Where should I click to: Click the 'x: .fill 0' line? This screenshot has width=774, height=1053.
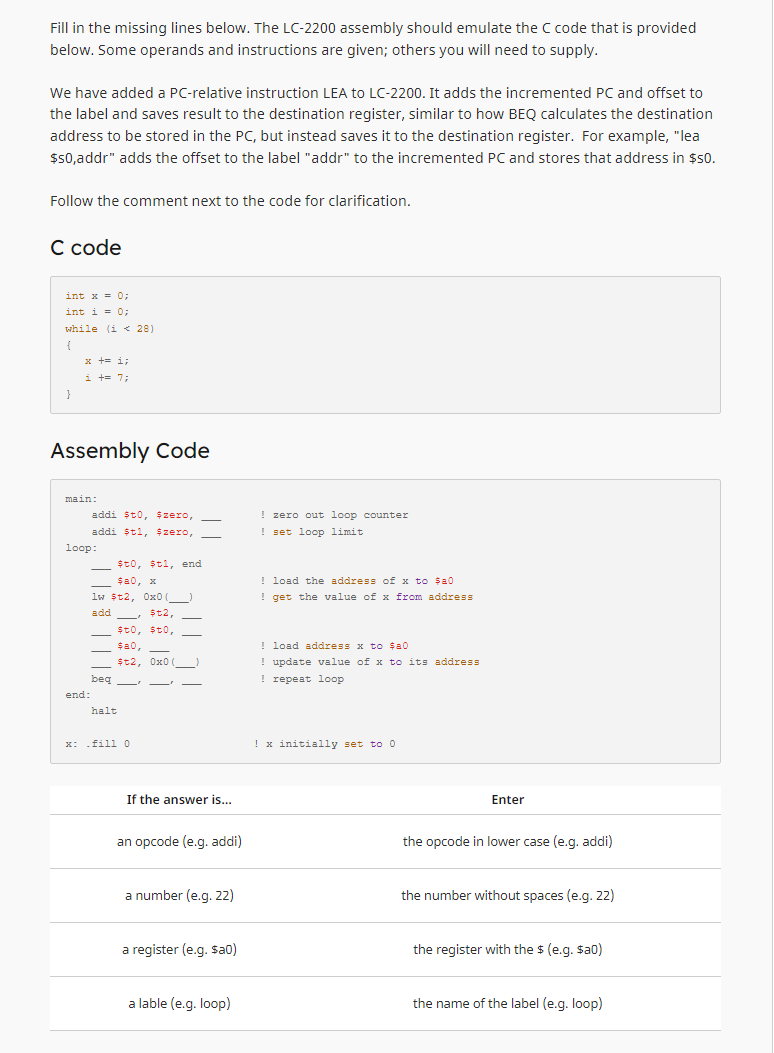coord(98,744)
